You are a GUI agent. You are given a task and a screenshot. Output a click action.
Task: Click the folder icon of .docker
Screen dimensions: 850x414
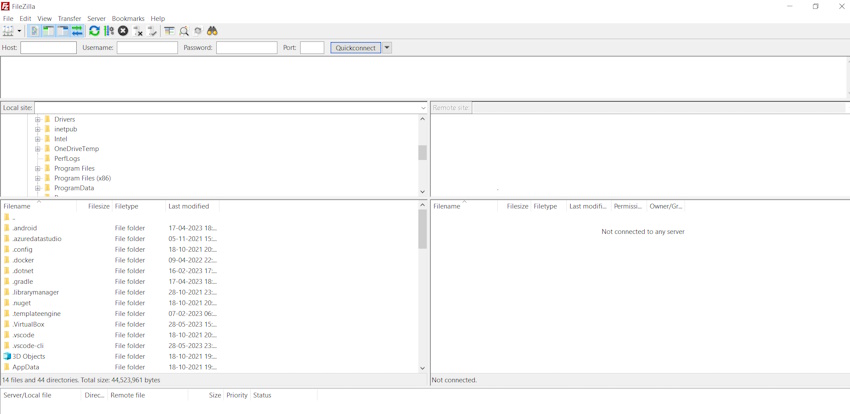(x=7, y=260)
